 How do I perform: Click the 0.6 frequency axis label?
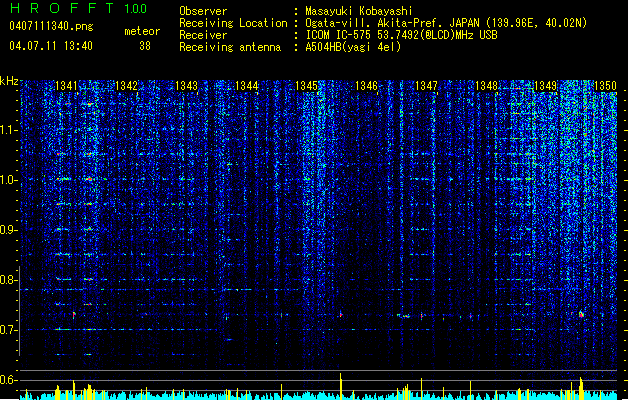pos(9,380)
